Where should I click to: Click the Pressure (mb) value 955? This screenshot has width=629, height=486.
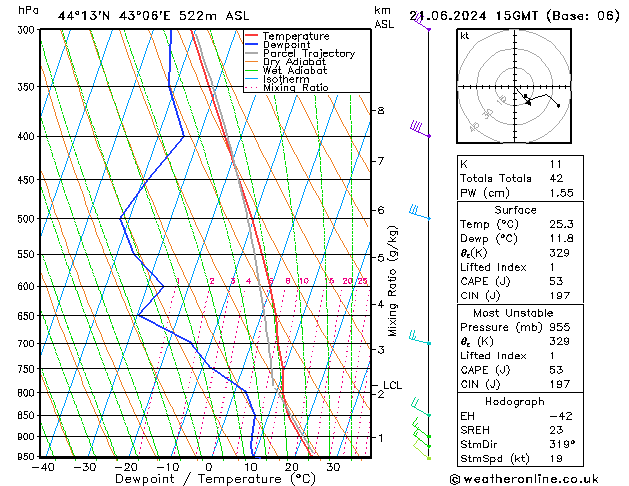tap(560, 327)
